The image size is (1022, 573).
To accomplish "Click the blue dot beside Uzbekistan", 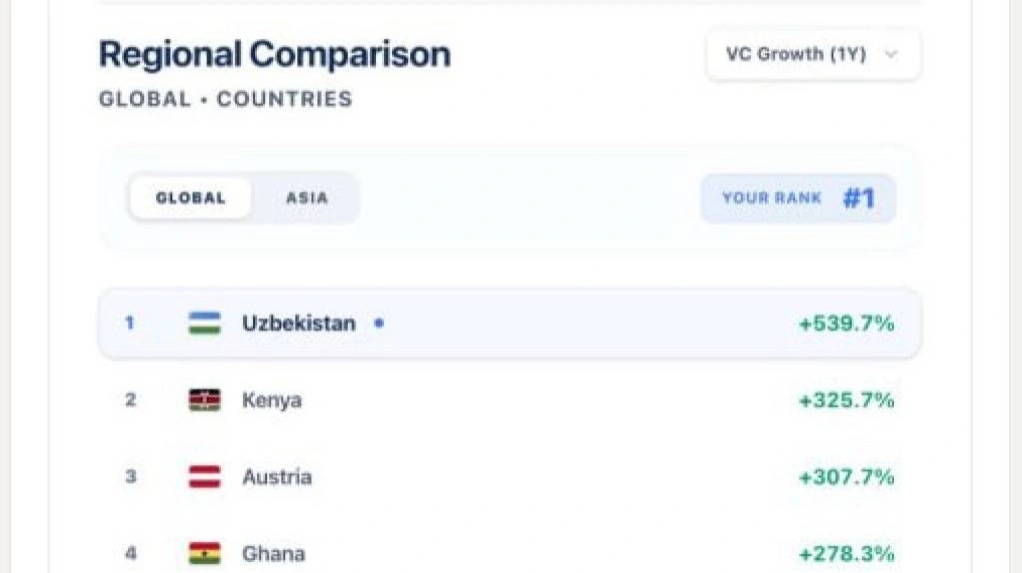I will click(x=379, y=323).
